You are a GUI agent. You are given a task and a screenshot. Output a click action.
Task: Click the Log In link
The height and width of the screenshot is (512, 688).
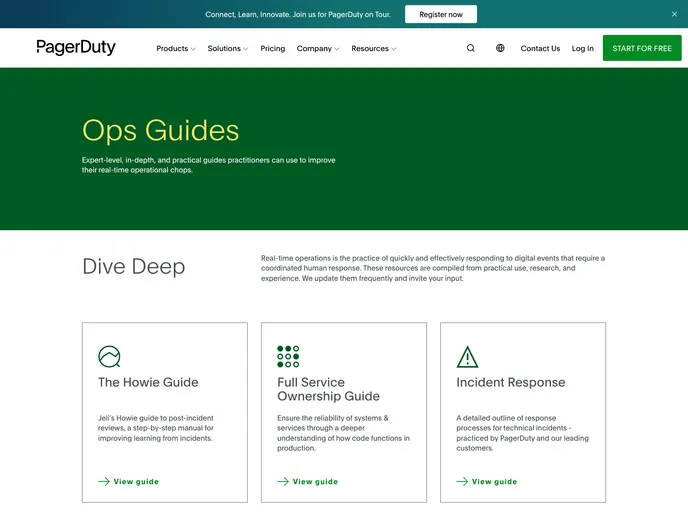coord(583,48)
